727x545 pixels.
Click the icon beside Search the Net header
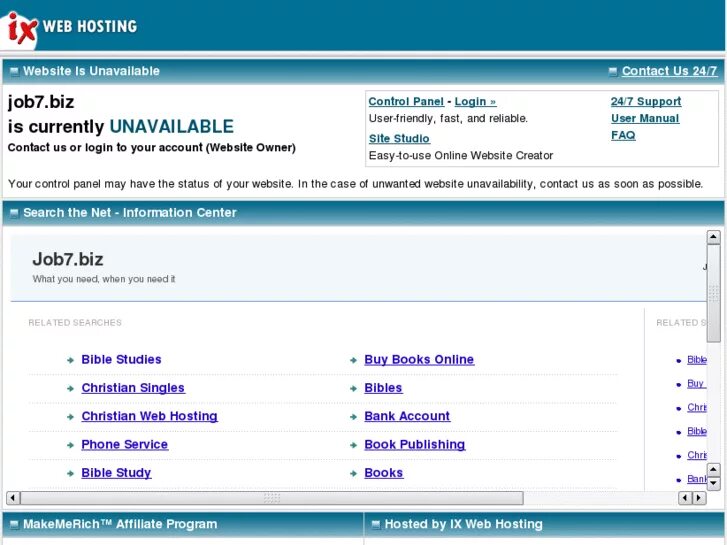(14, 213)
